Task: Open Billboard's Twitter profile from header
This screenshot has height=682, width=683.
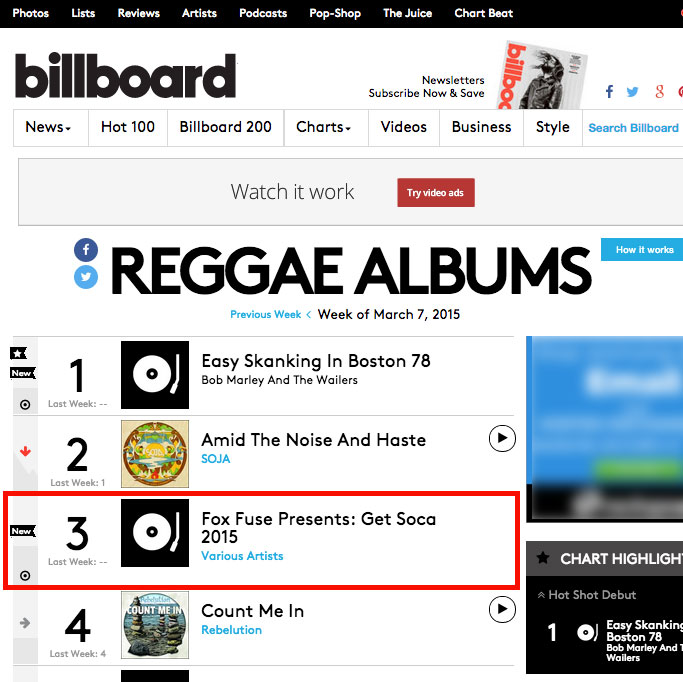Action: coord(633,92)
